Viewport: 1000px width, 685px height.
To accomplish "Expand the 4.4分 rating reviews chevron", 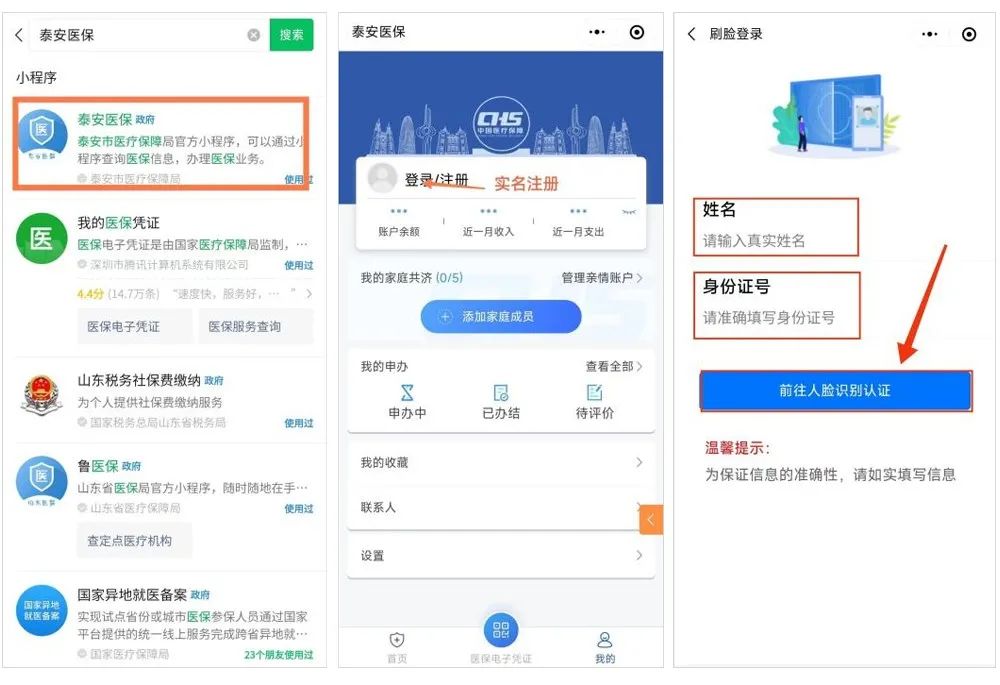I will pos(309,294).
